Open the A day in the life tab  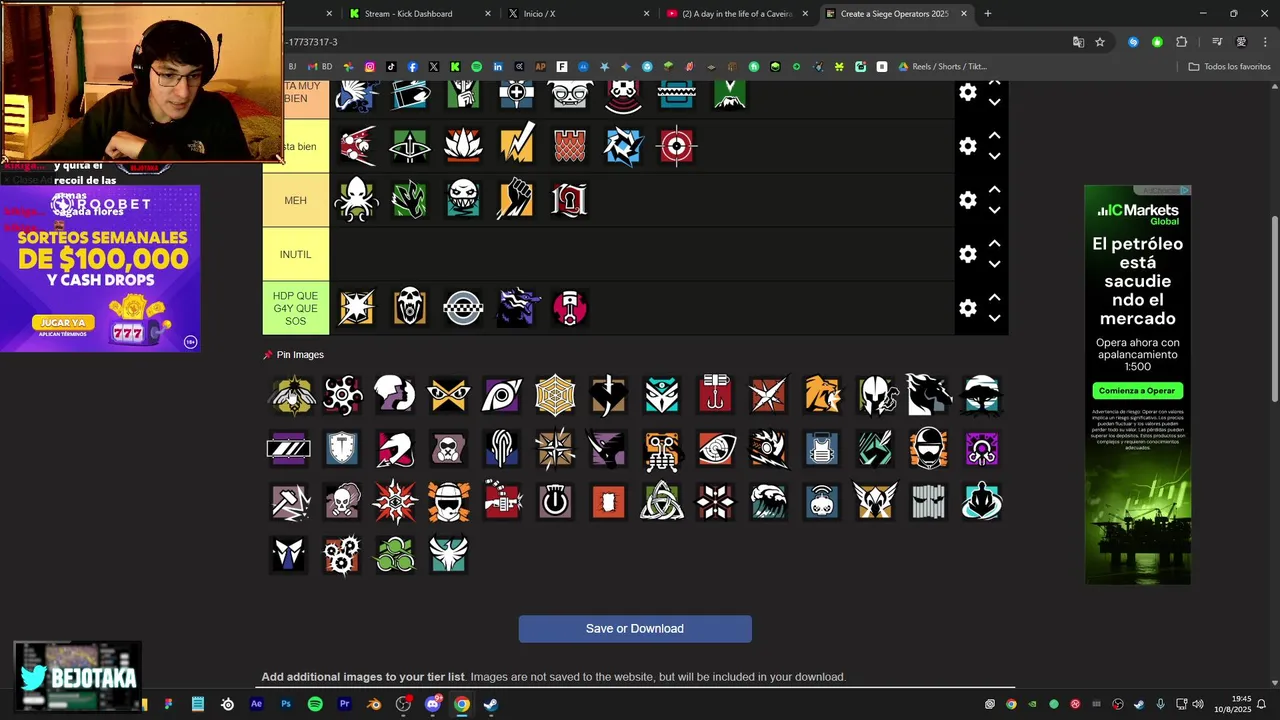(x=734, y=14)
